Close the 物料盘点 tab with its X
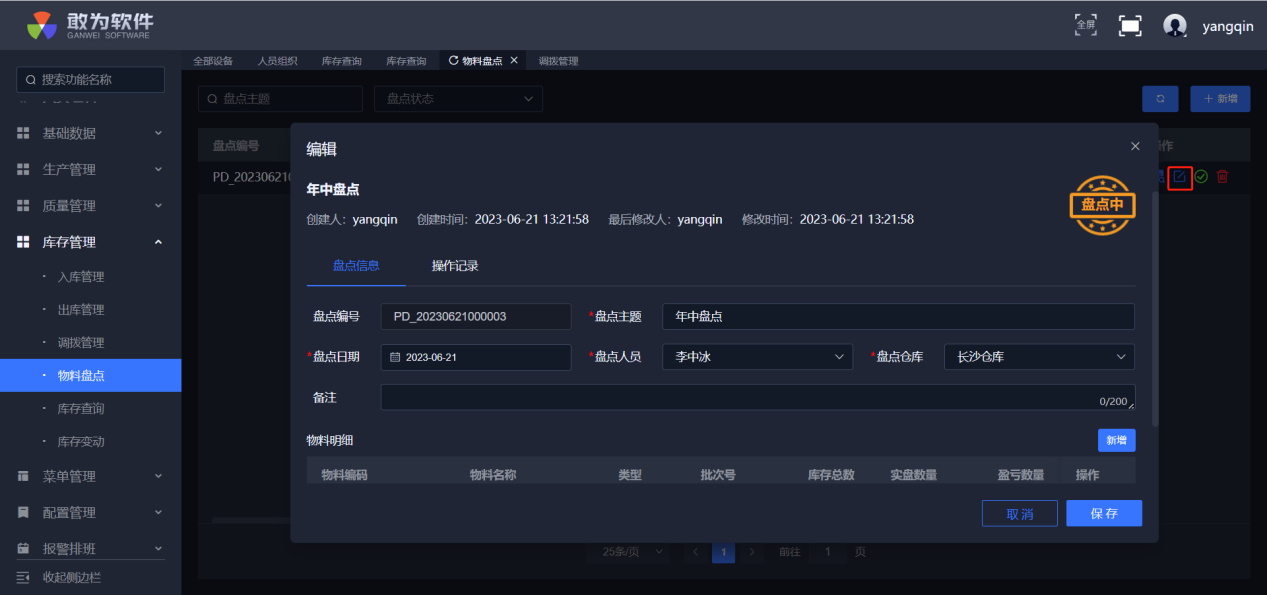 pos(514,61)
